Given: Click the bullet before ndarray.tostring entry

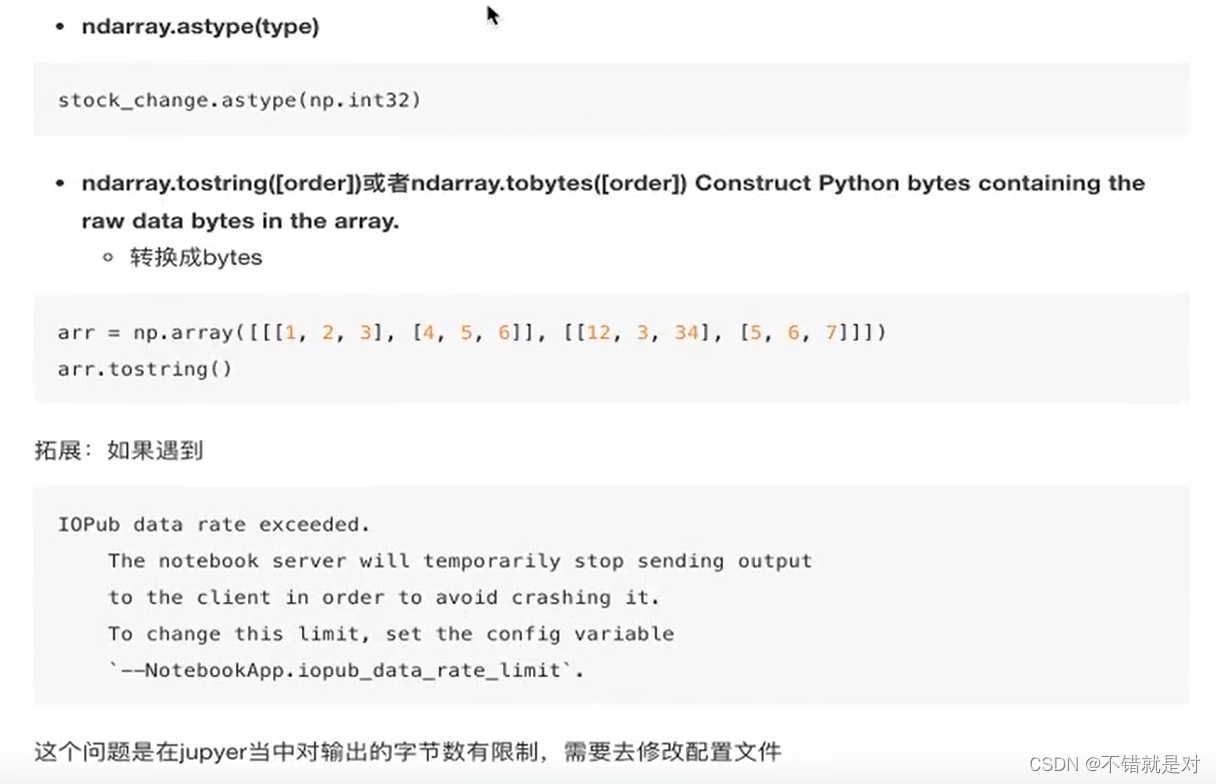Looking at the screenshot, I should coord(60,183).
